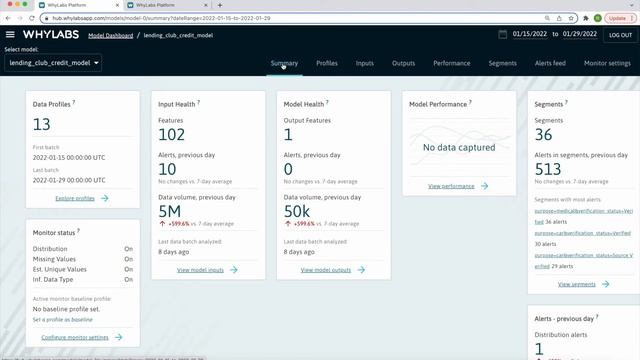Click the View model inputs link
This screenshot has width=640, height=360.
tap(200, 270)
